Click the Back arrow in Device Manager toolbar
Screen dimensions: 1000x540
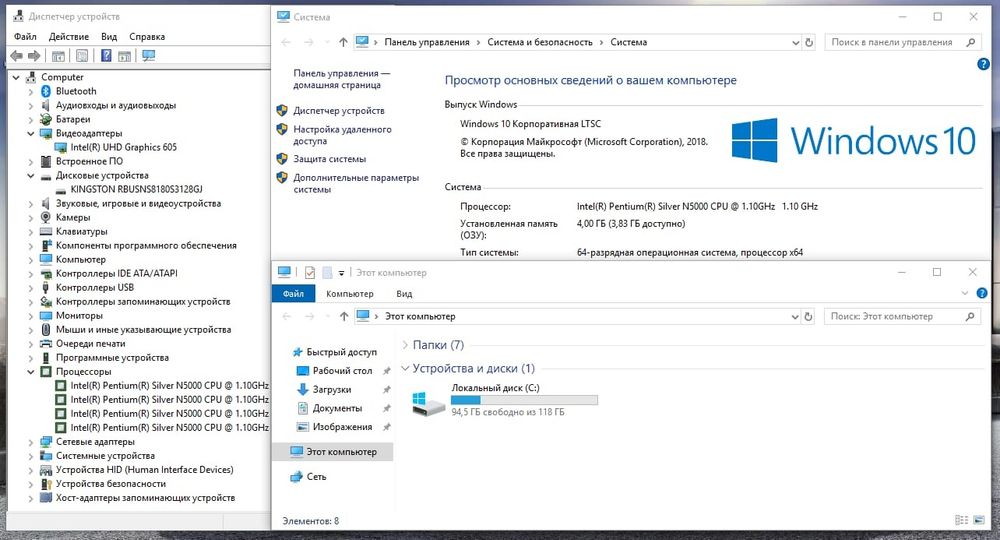[x=16, y=56]
